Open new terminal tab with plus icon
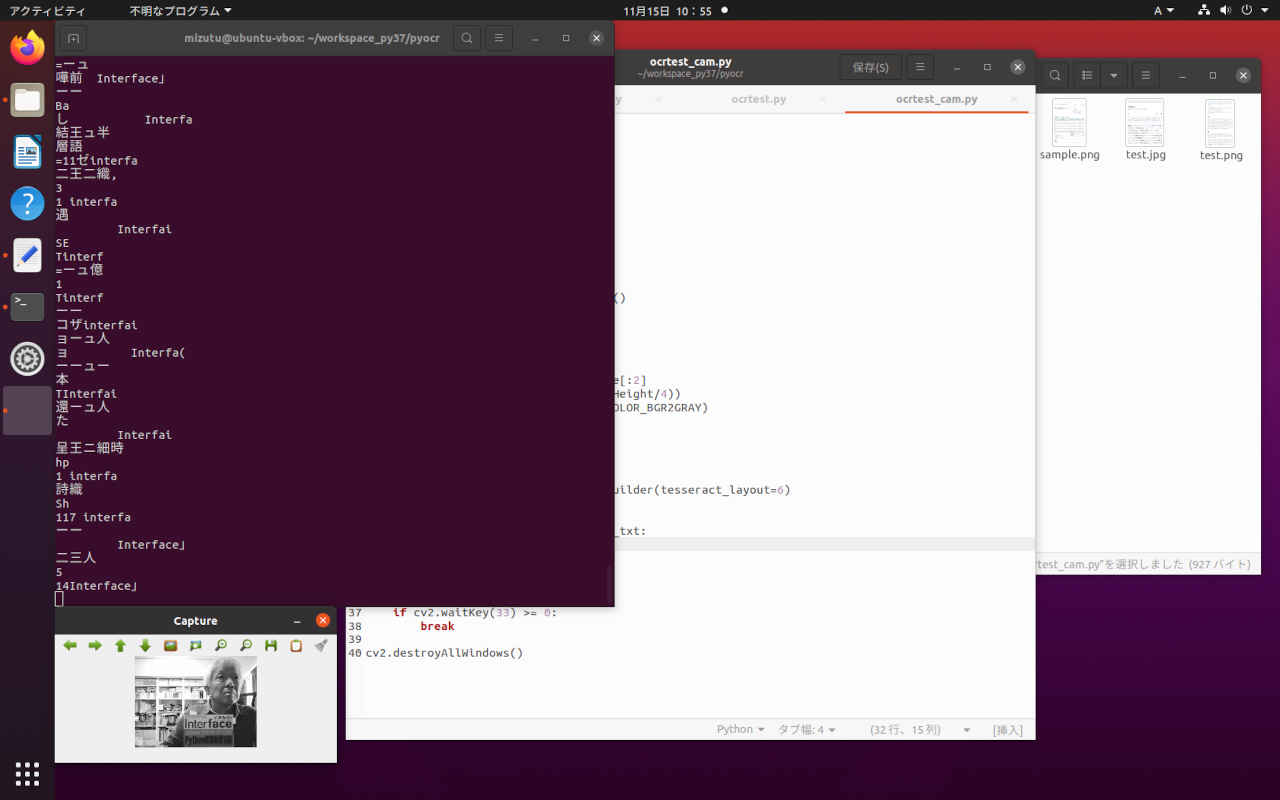 (73, 38)
